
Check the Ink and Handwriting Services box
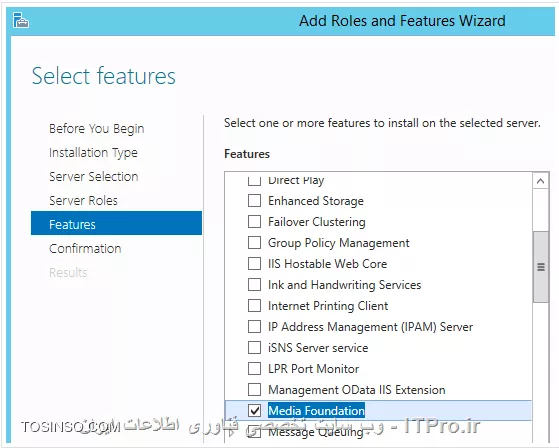pos(254,284)
